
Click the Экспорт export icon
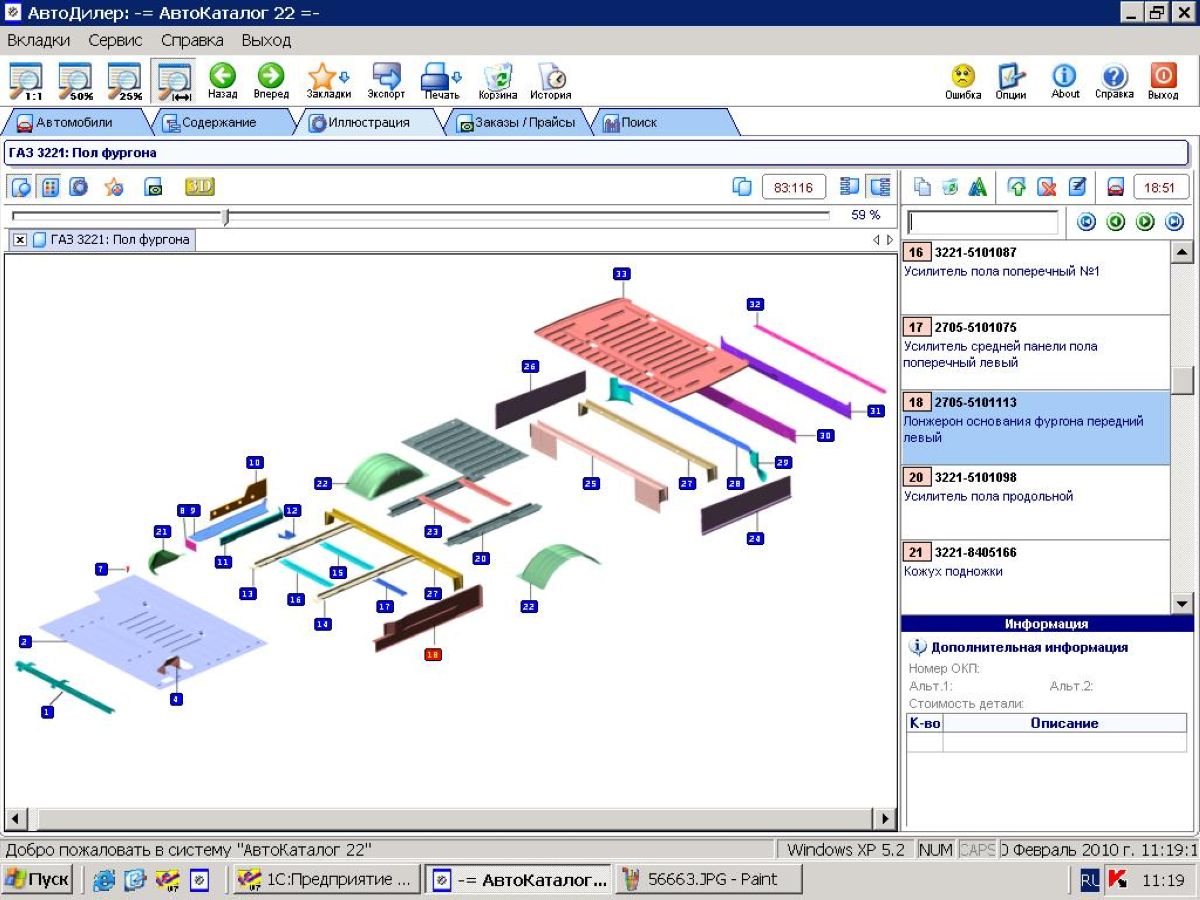pos(386,81)
